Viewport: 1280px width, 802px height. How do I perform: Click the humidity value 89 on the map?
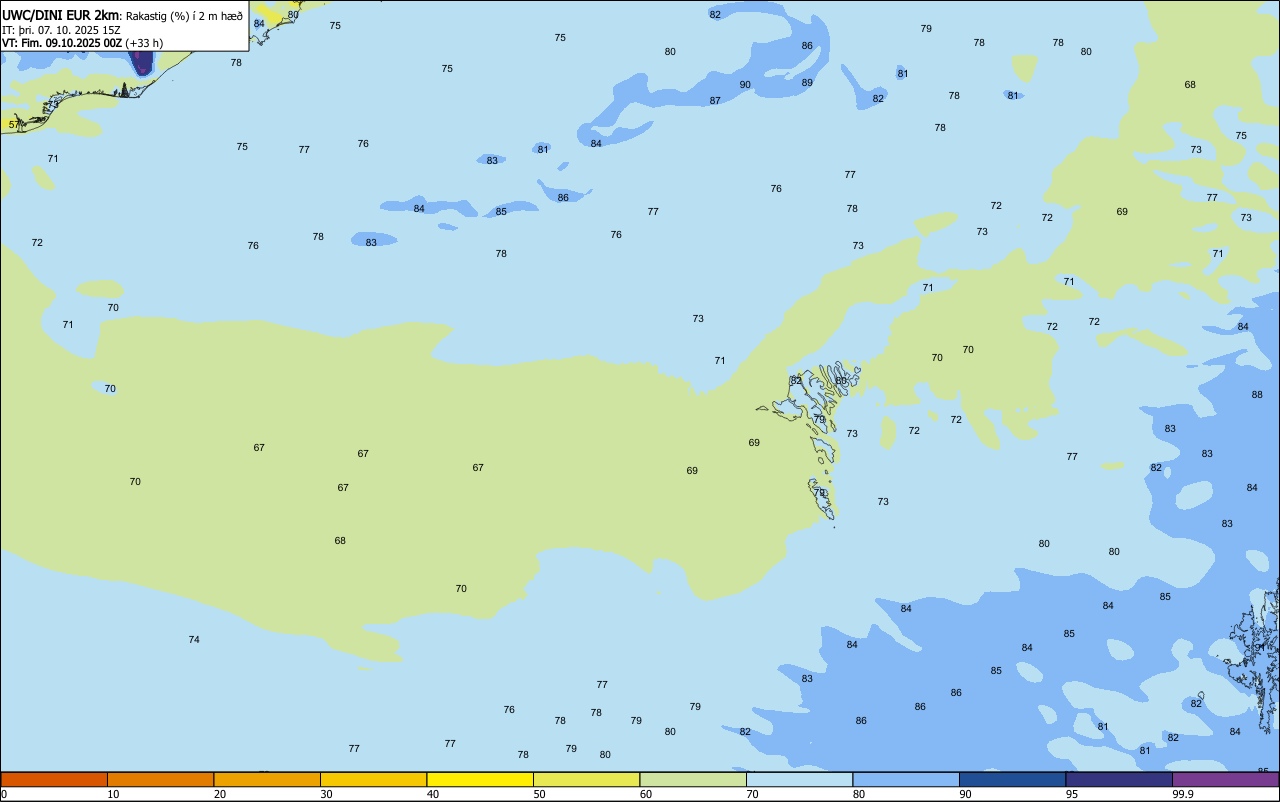(807, 82)
